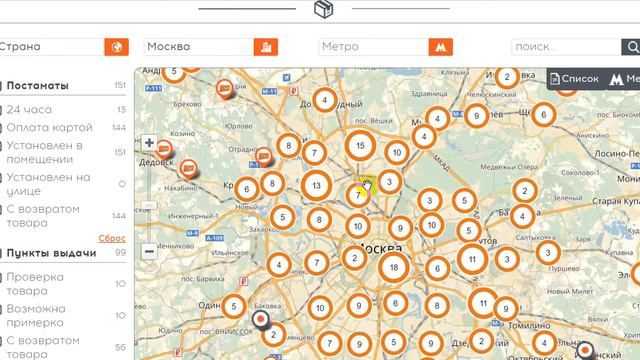Select postamat pin above Дедовск
Screen dimensions: 640x360
tap(164, 150)
